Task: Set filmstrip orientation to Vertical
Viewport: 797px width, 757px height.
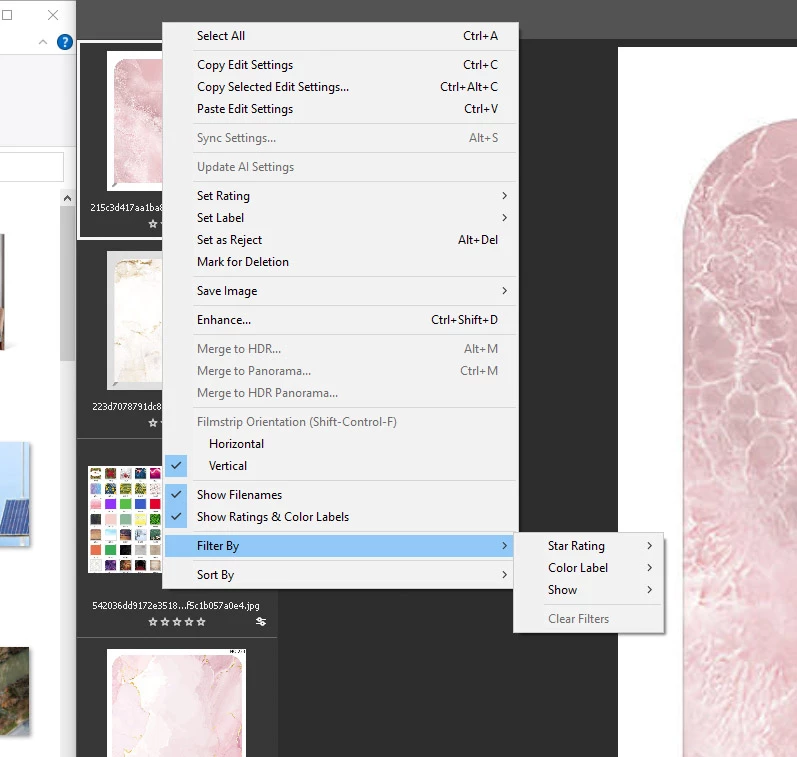Action: pyautogui.click(x=341, y=466)
